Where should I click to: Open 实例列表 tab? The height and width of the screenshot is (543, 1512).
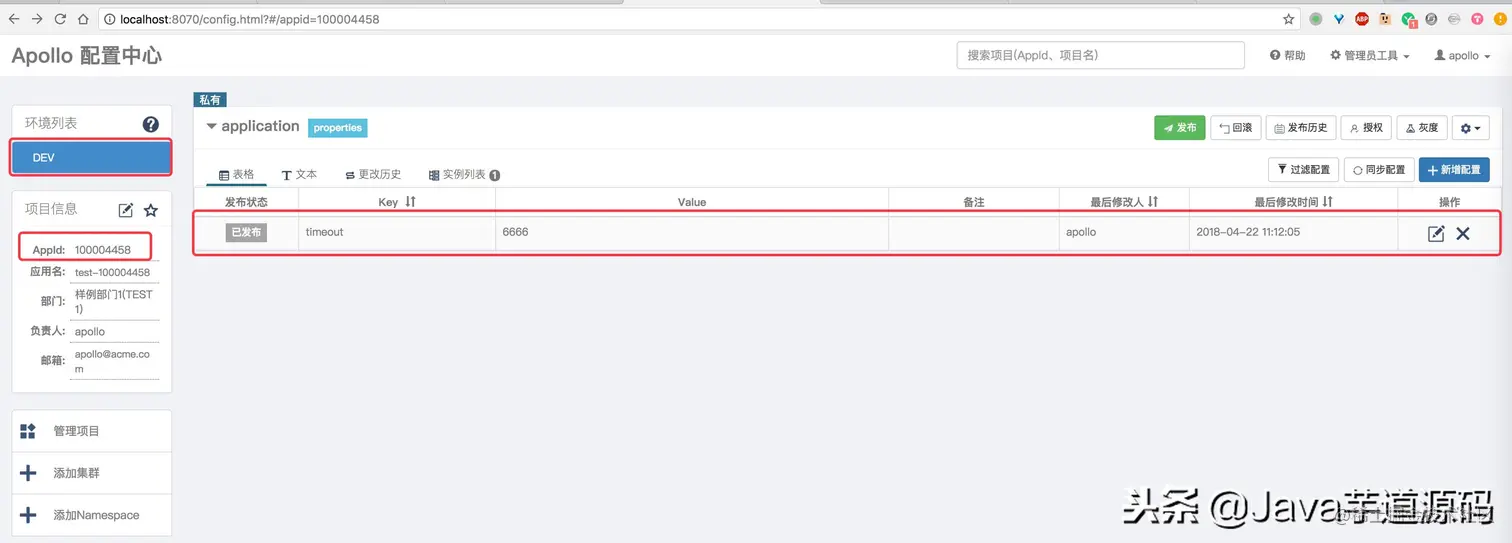coord(464,174)
